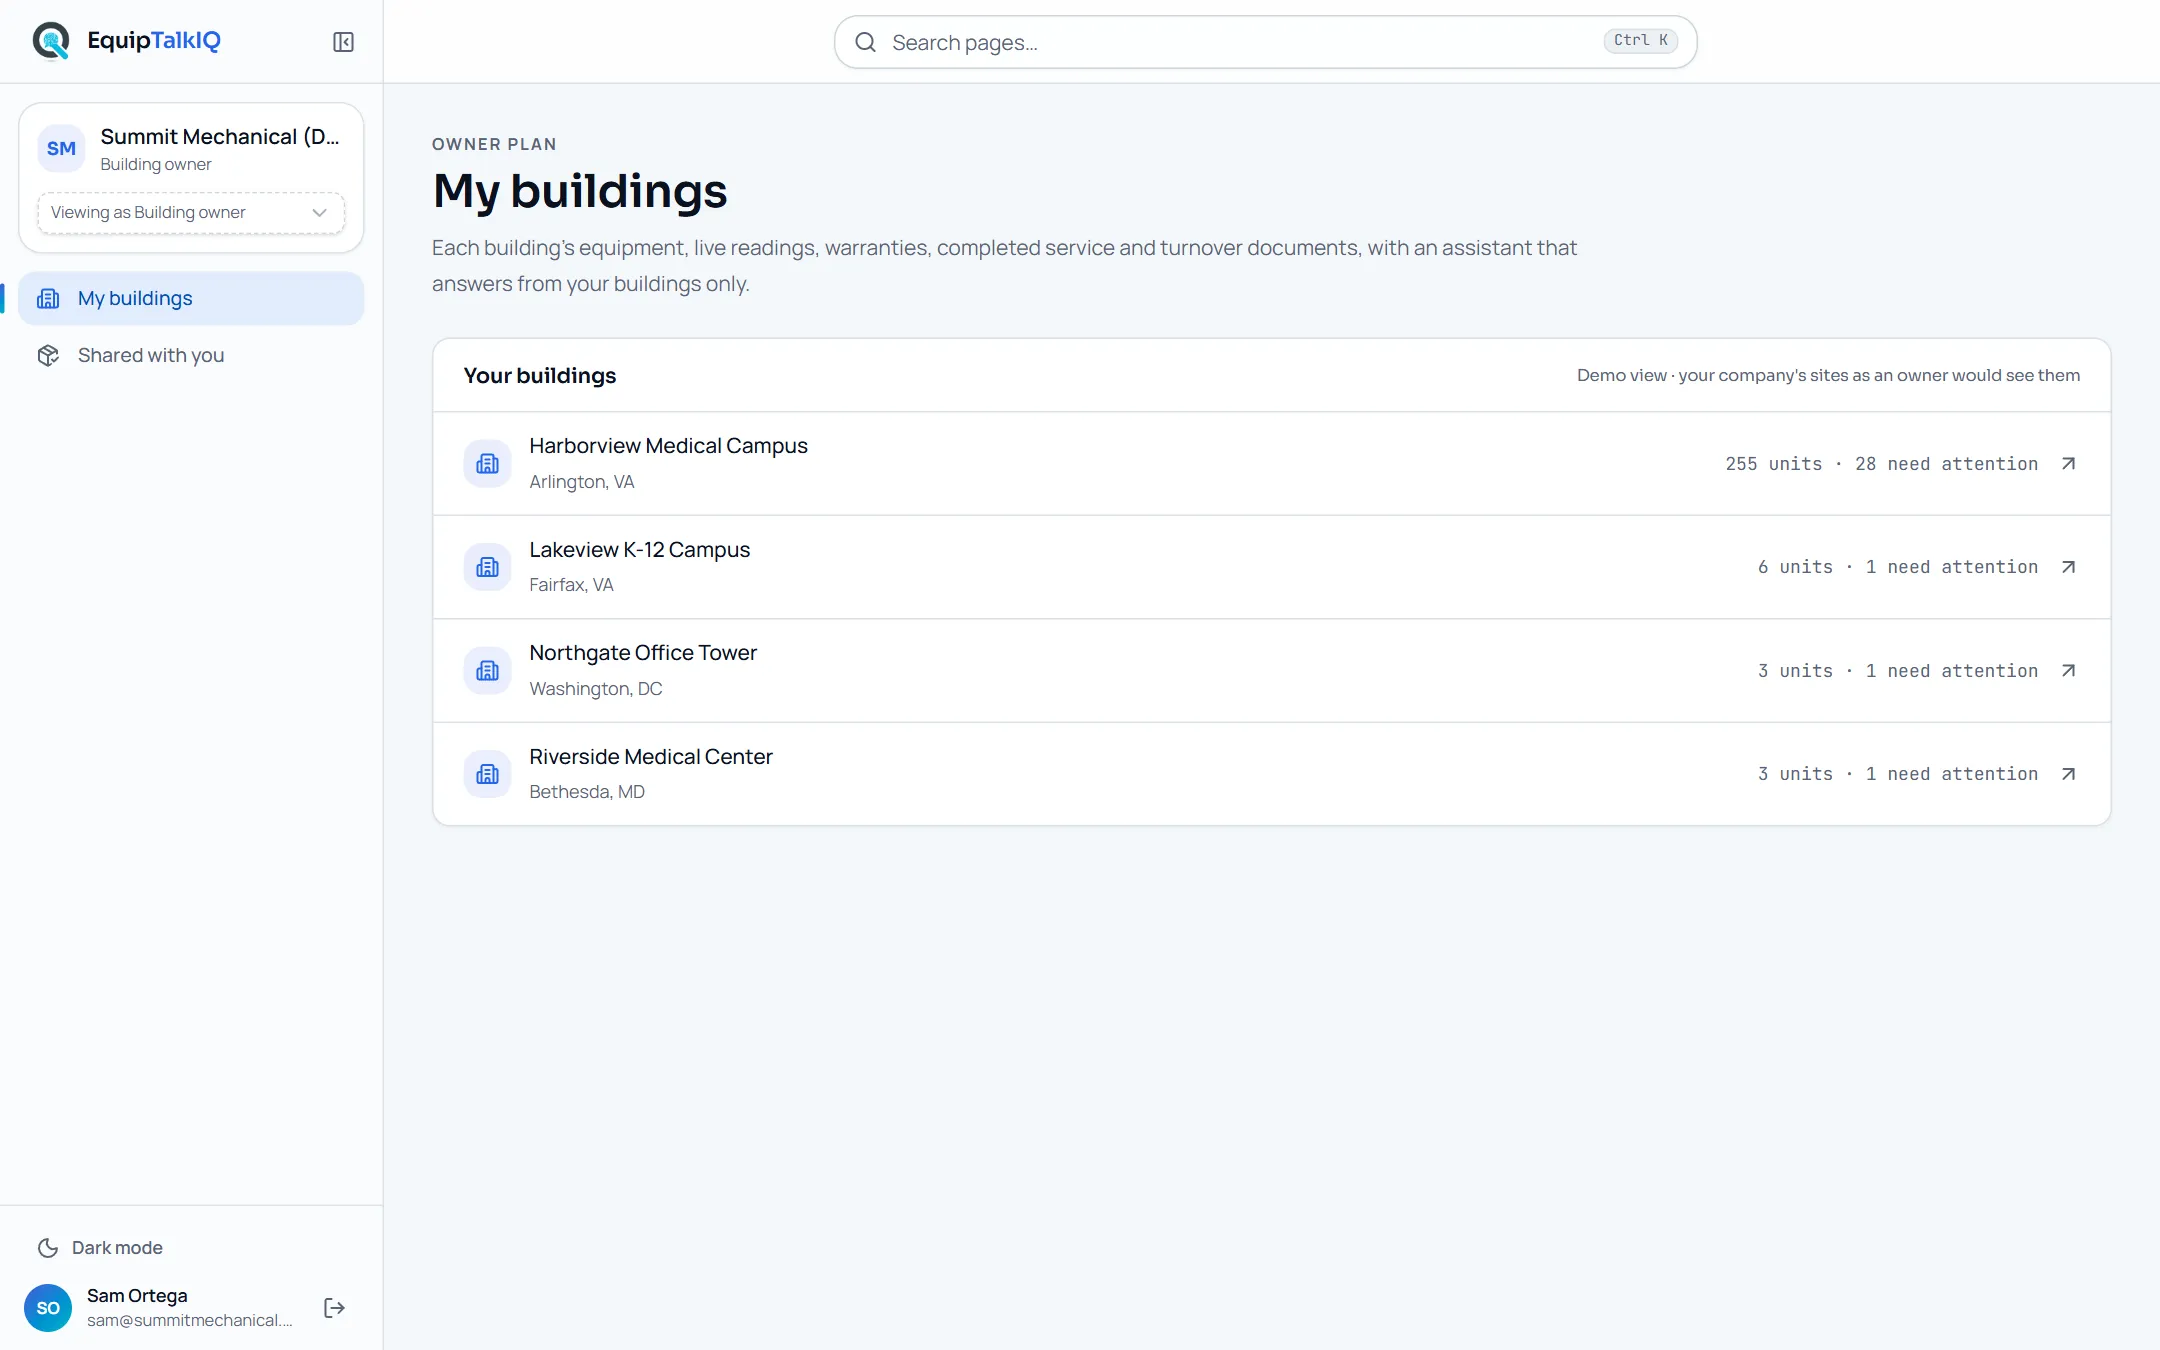Open the Riverside Medical Center link
The image size is (2160, 1350).
1271,774
